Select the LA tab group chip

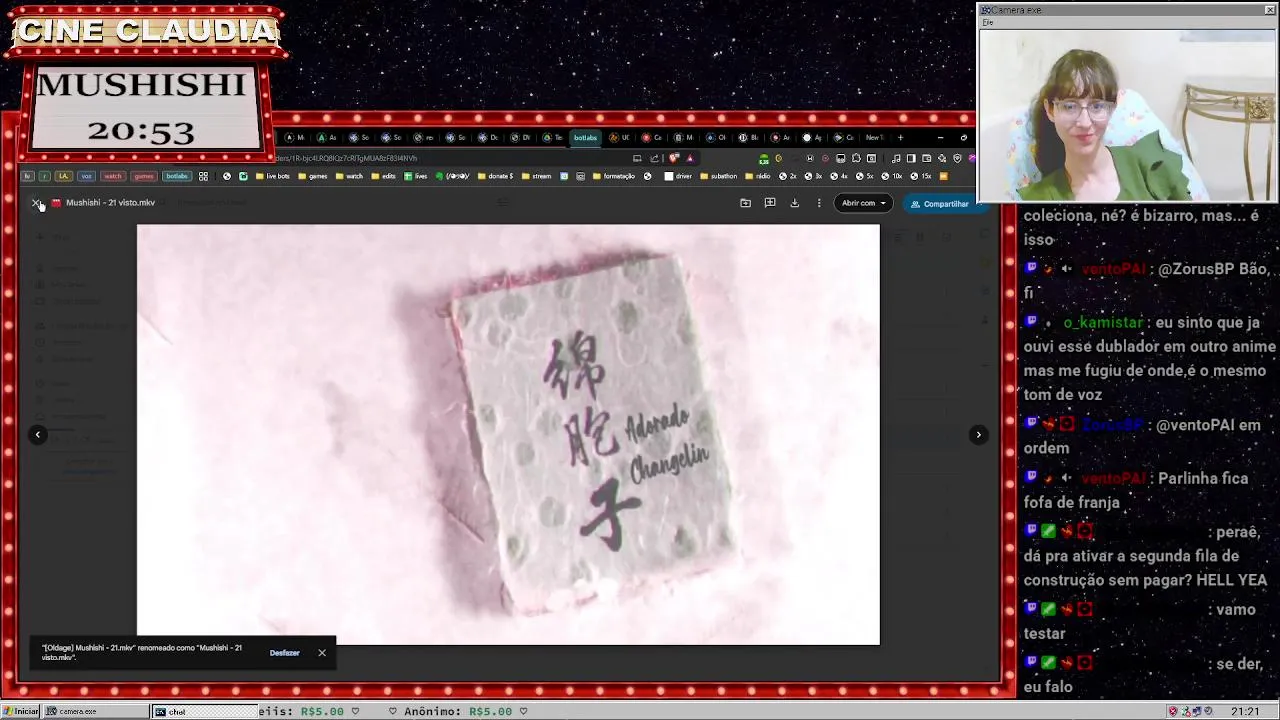click(64, 176)
